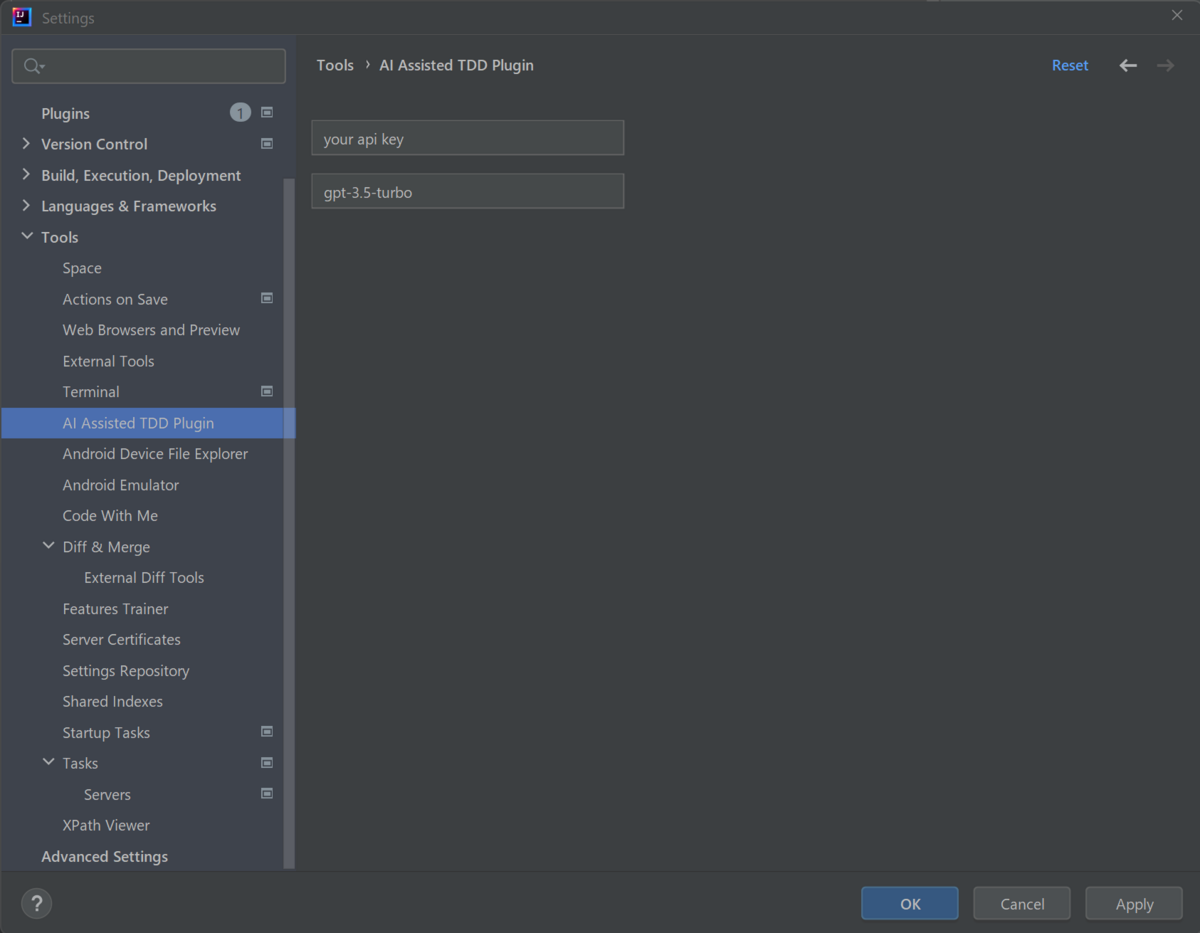
Task: Click the project-level icon beside Tasks
Action: click(267, 763)
